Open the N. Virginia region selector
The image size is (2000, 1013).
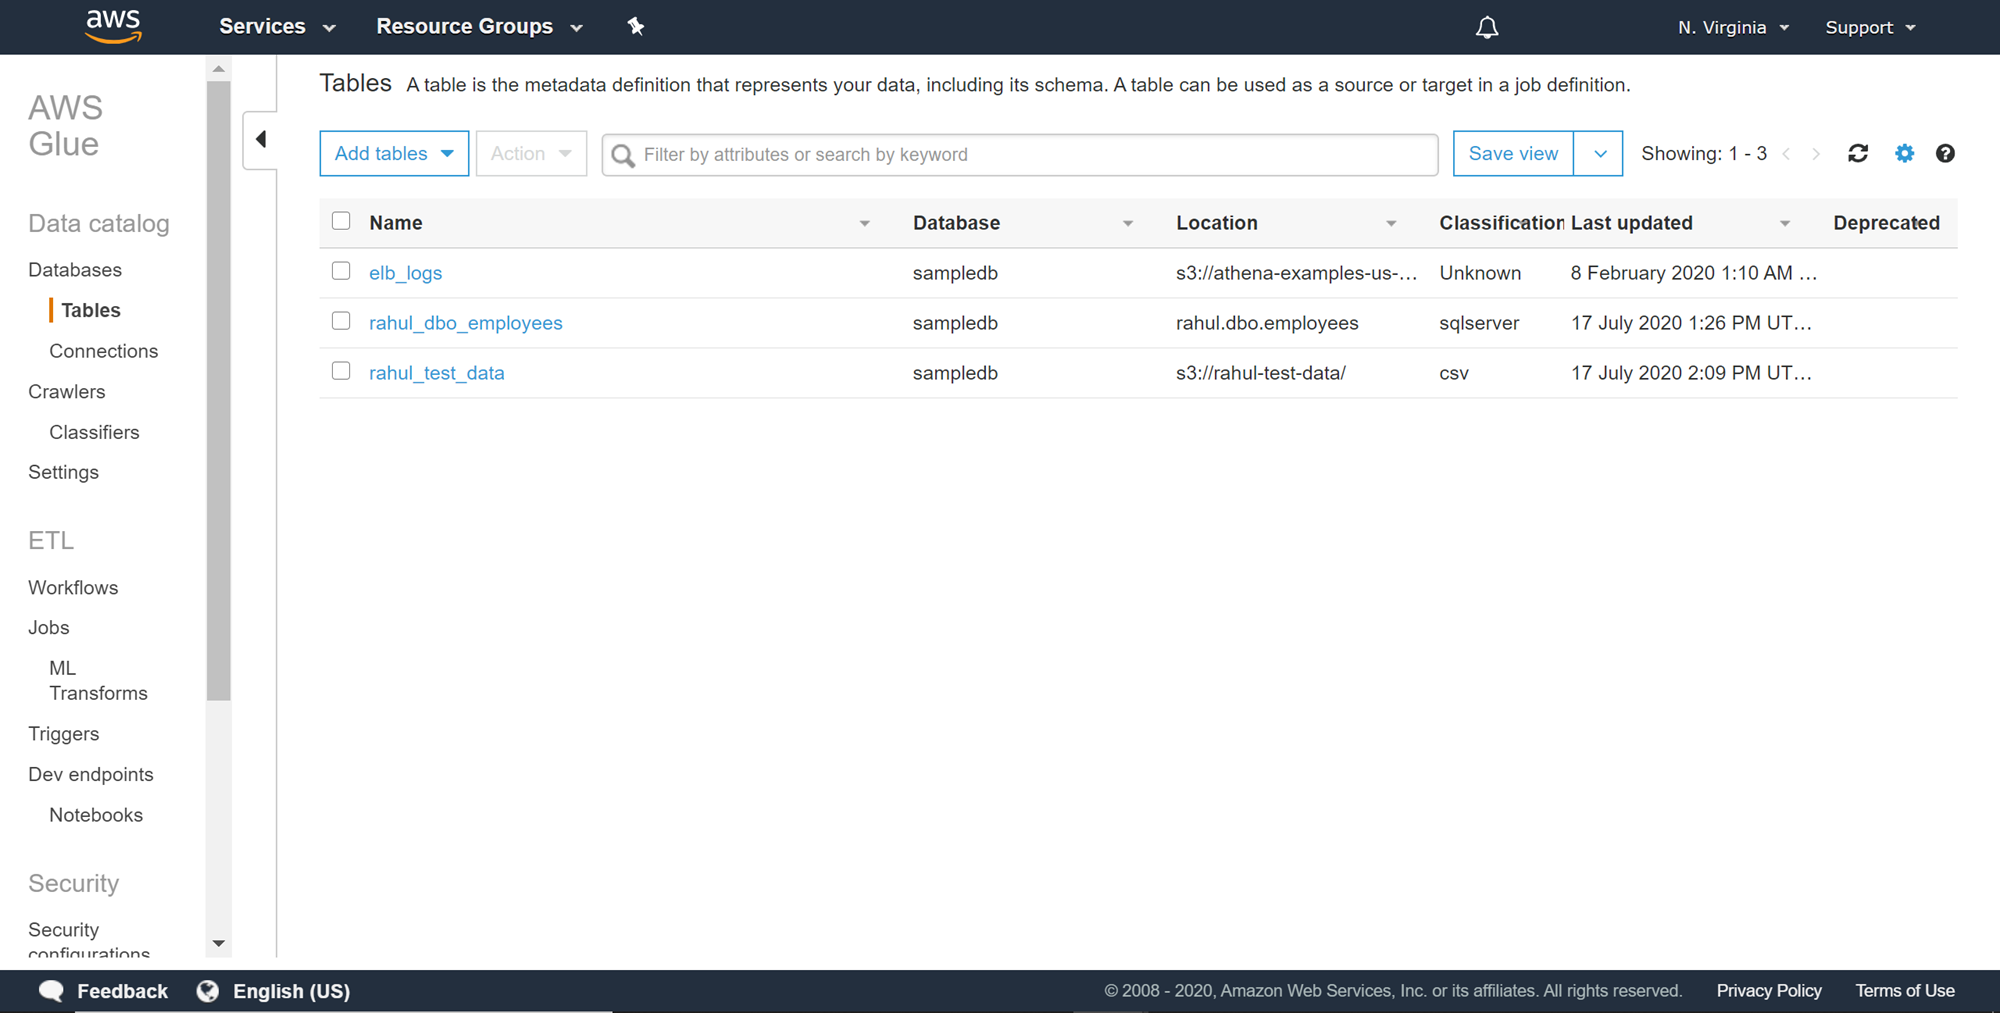1734,27
